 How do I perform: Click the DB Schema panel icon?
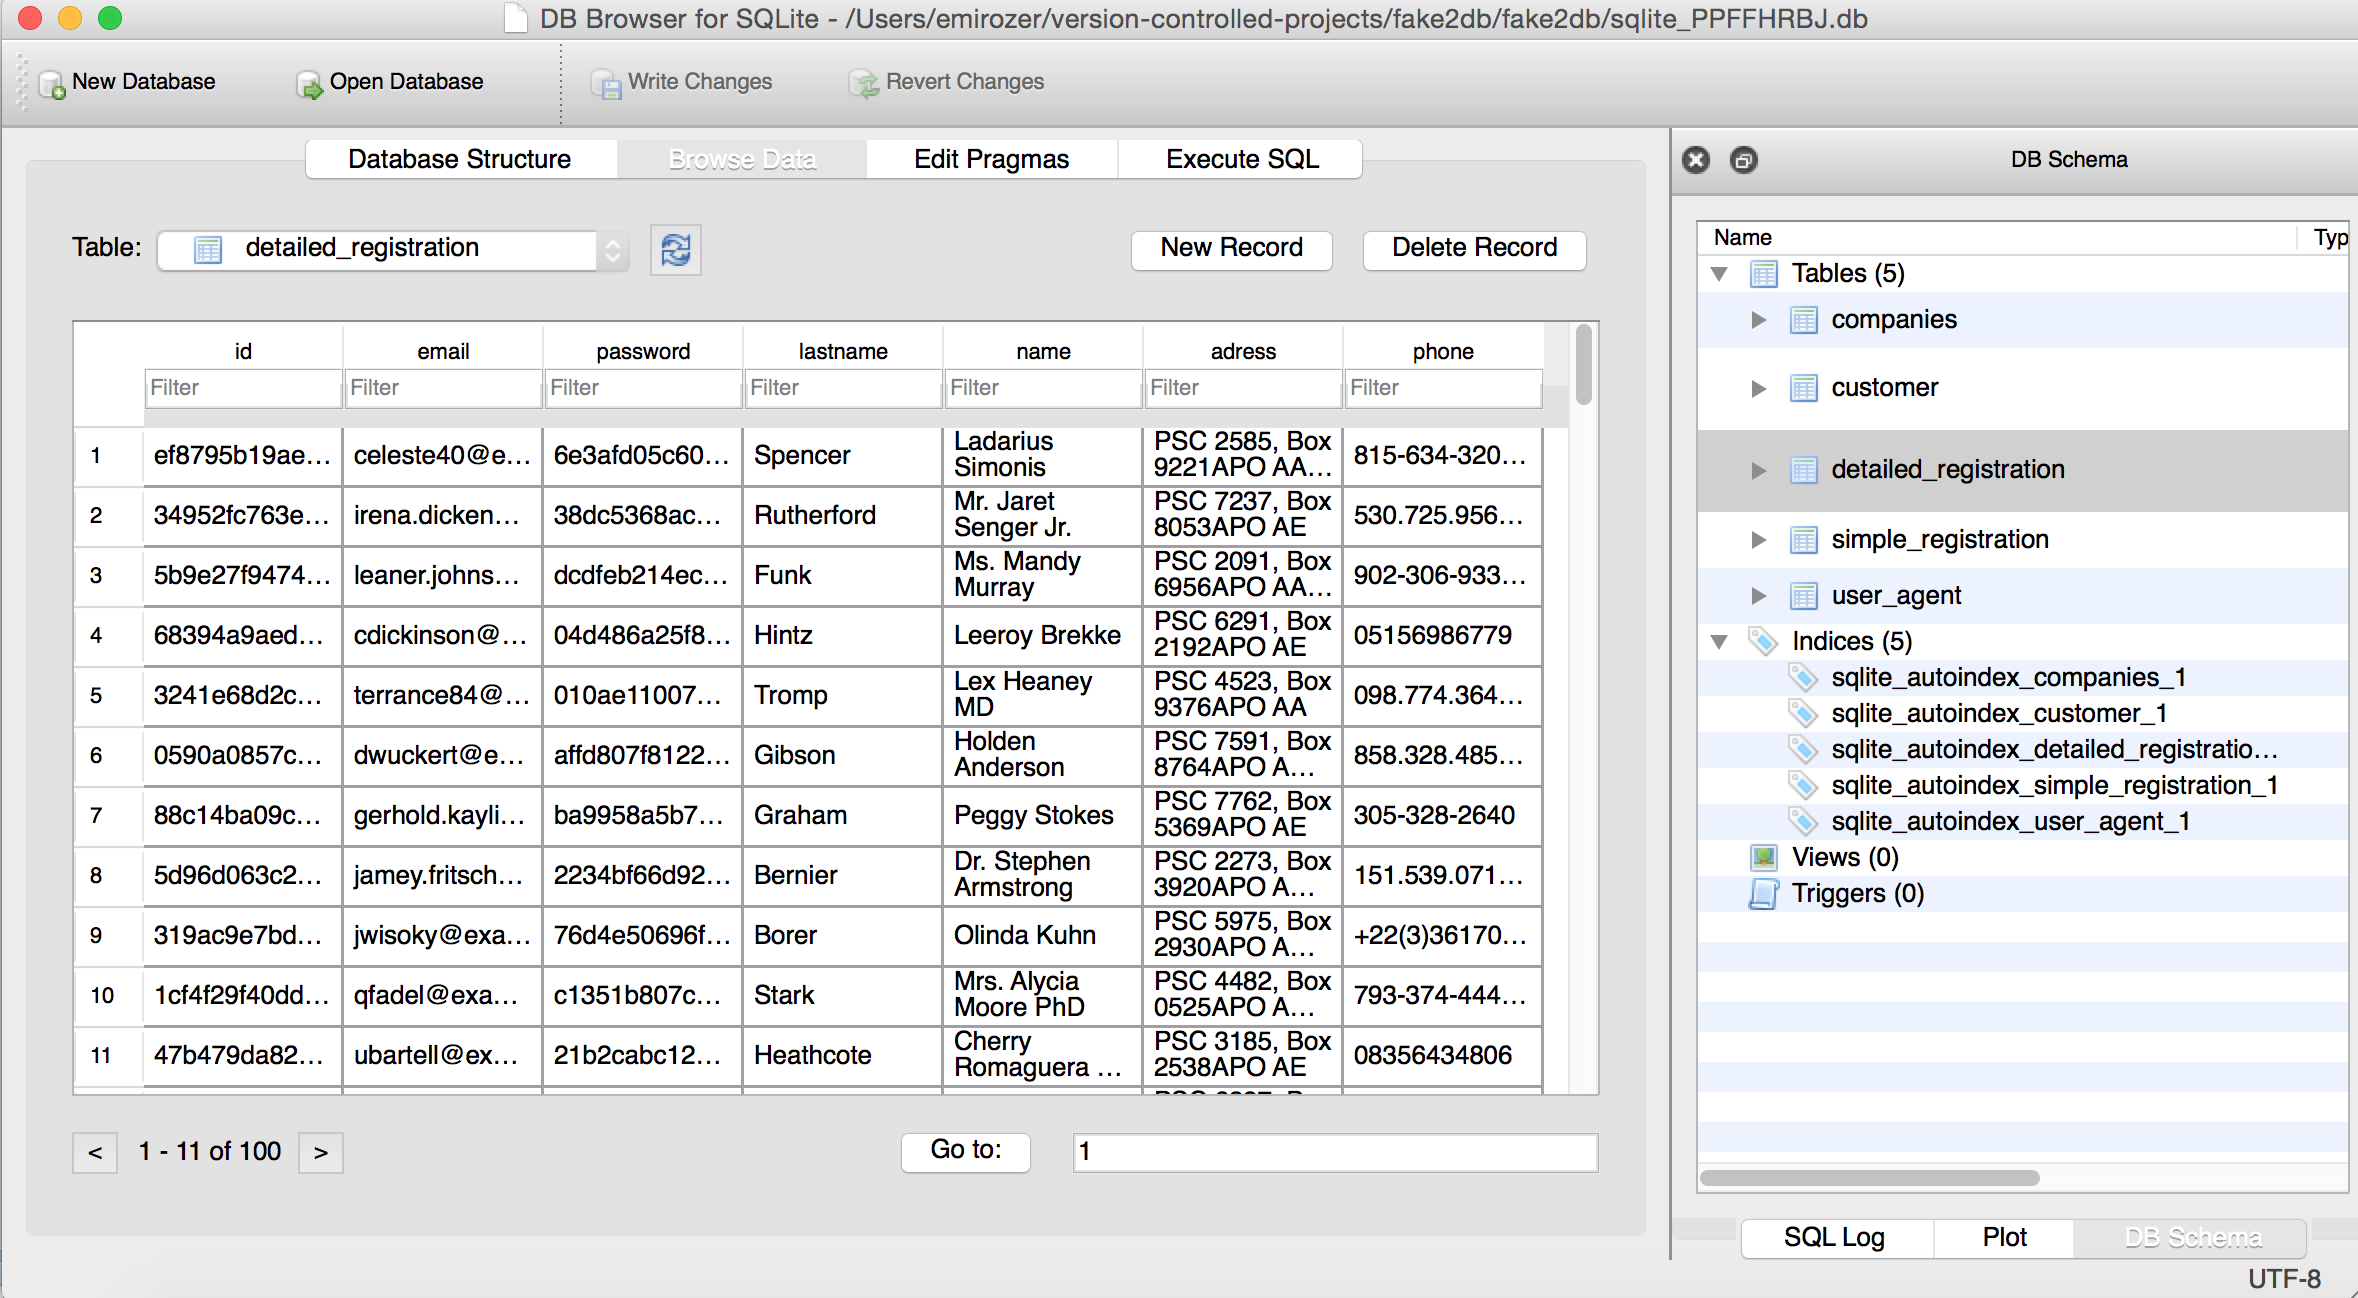click(1741, 158)
